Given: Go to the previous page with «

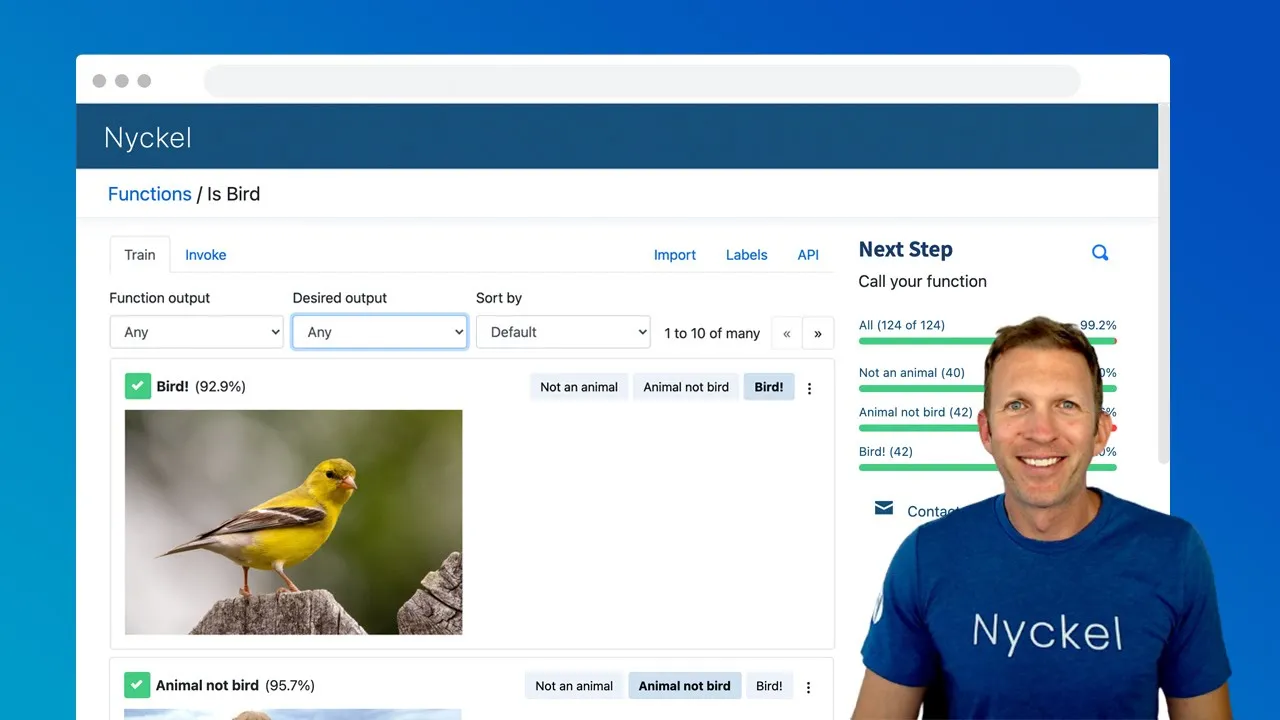Looking at the screenshot, I should coord(787,333).
